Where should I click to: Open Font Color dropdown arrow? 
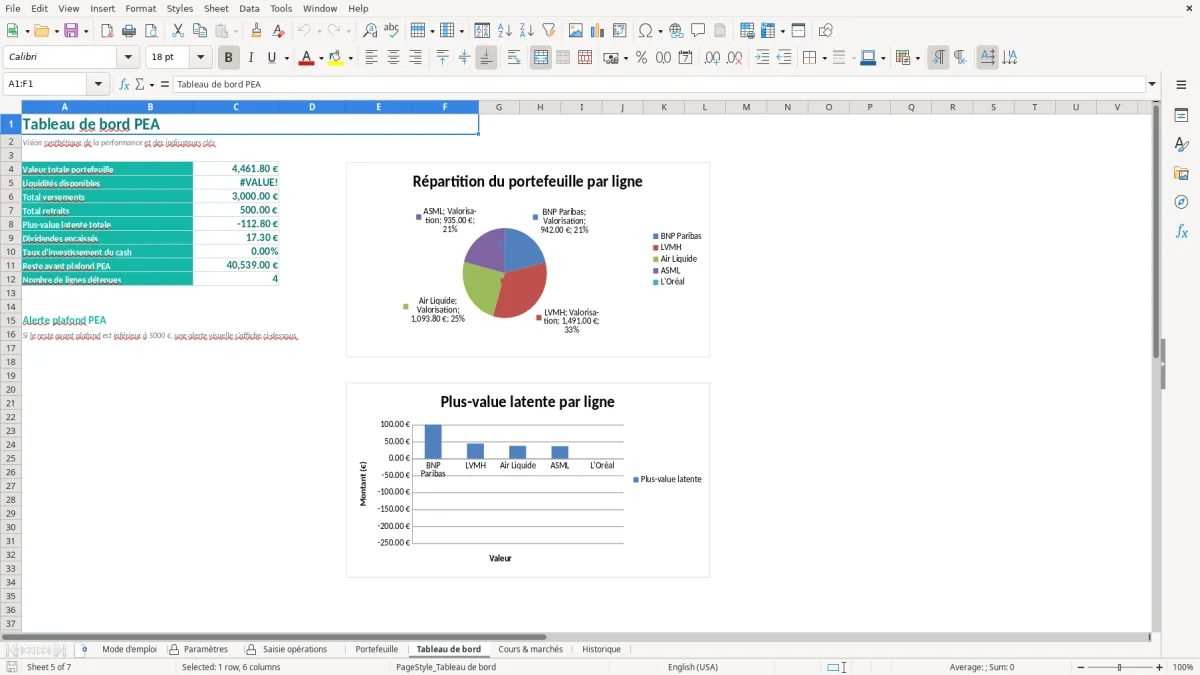320,58
